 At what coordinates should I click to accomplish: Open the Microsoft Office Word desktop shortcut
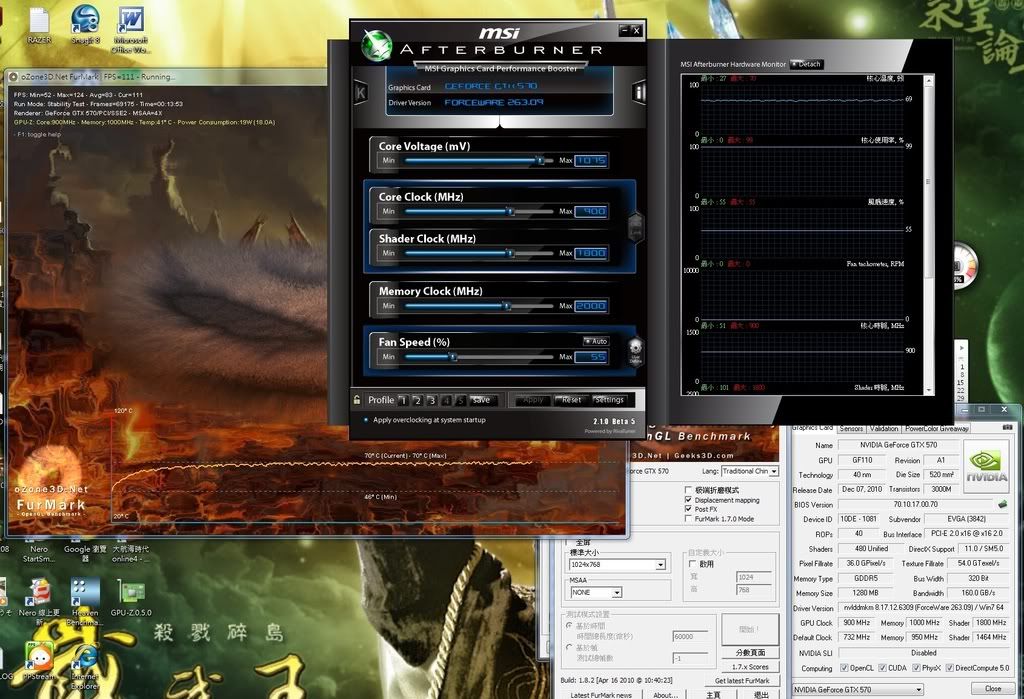[x=131, y=29]
